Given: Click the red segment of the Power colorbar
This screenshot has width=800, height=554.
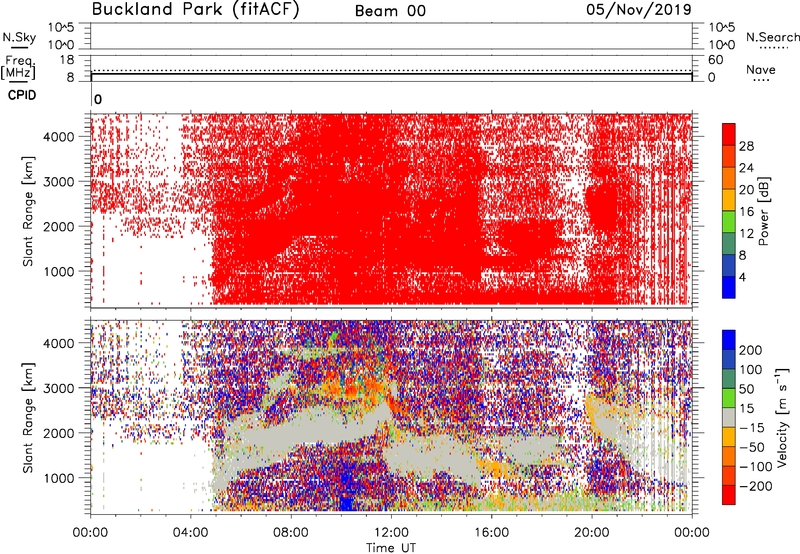Looking at the screenshot, I should click(729, 134).
